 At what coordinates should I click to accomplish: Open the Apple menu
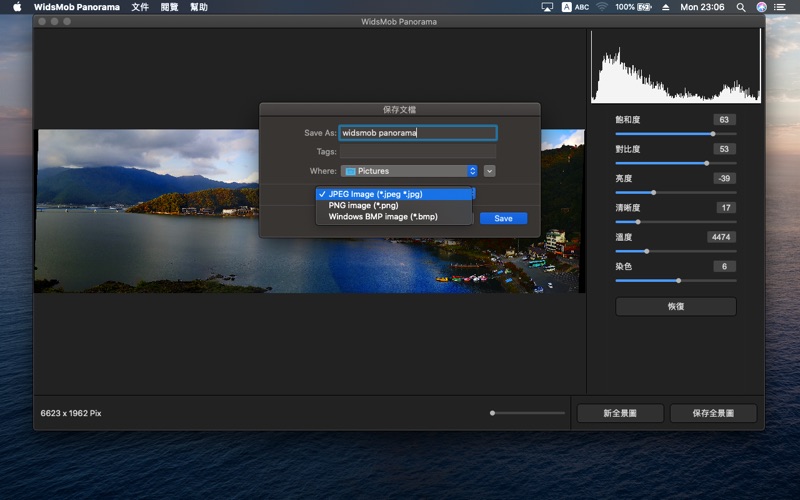(17, 7)
